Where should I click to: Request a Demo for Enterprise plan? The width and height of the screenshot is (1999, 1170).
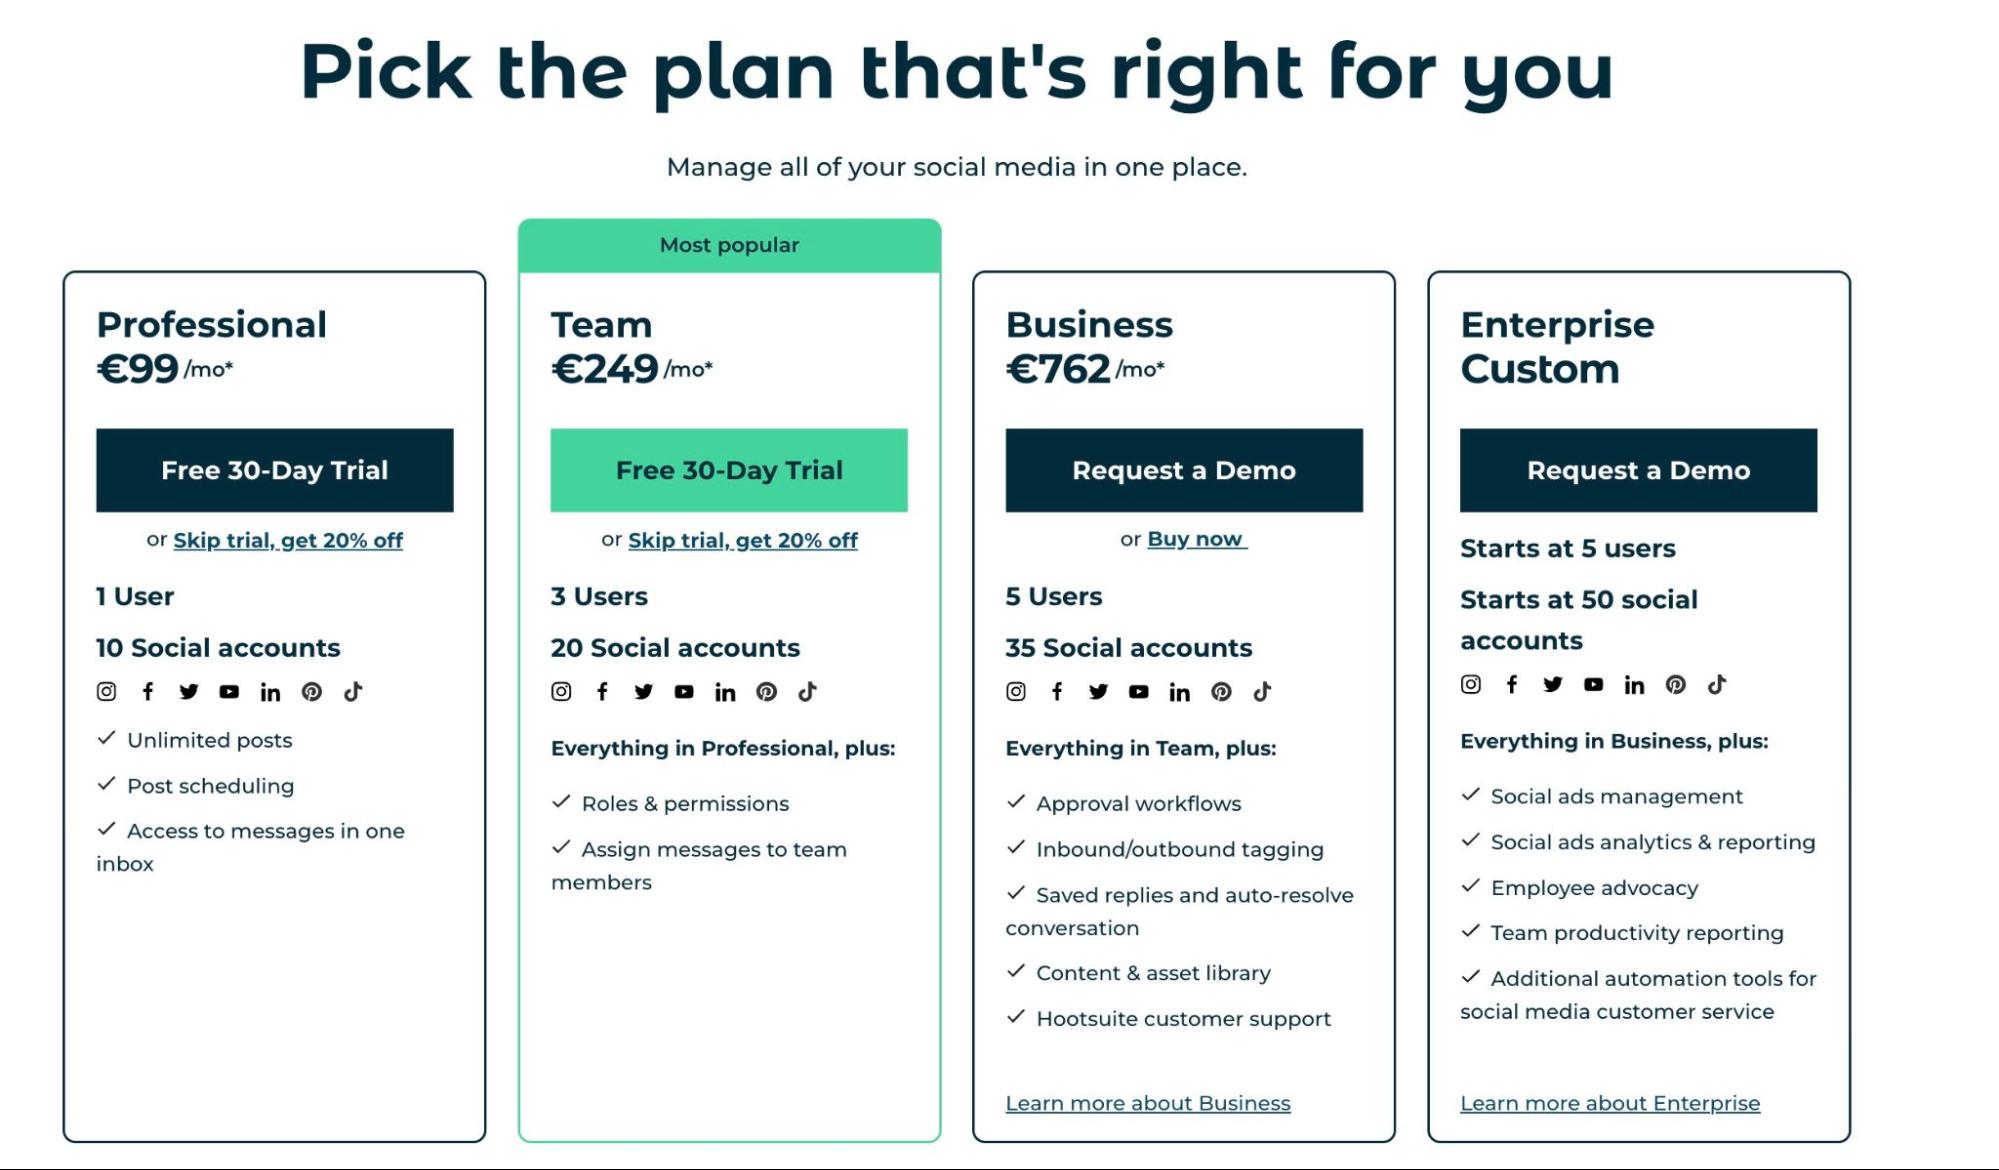[x=1638, y=471]
